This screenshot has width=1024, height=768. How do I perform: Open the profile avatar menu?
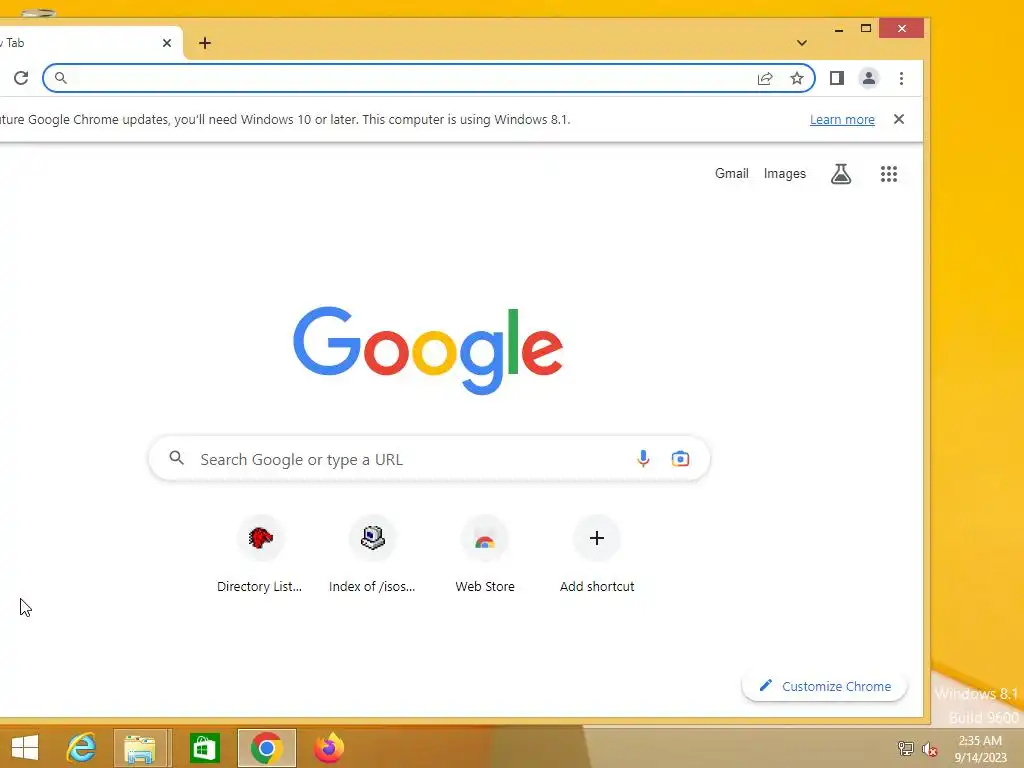pos(869,78)
